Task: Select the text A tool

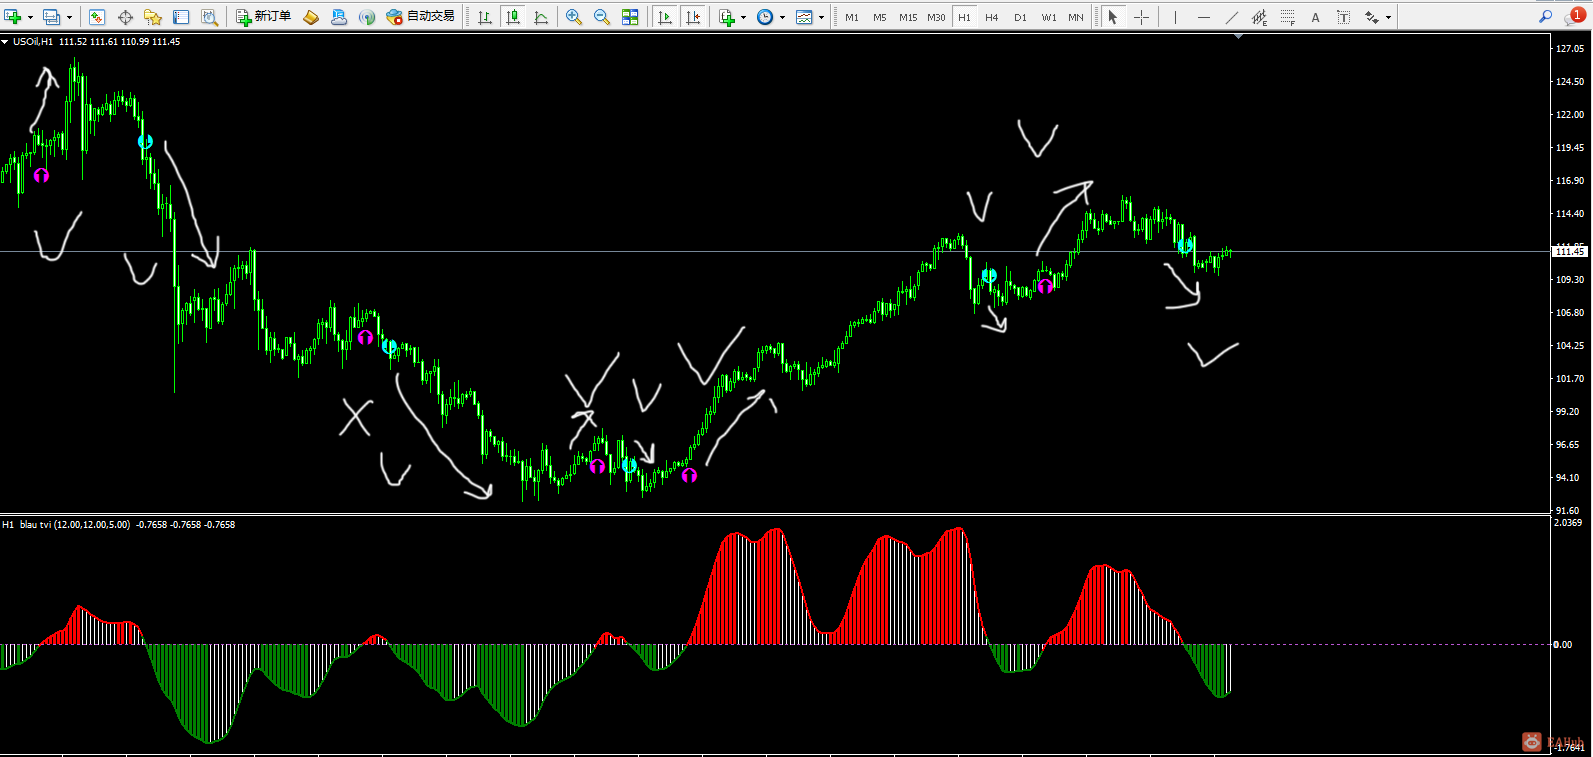Action: pos(1315,17)
